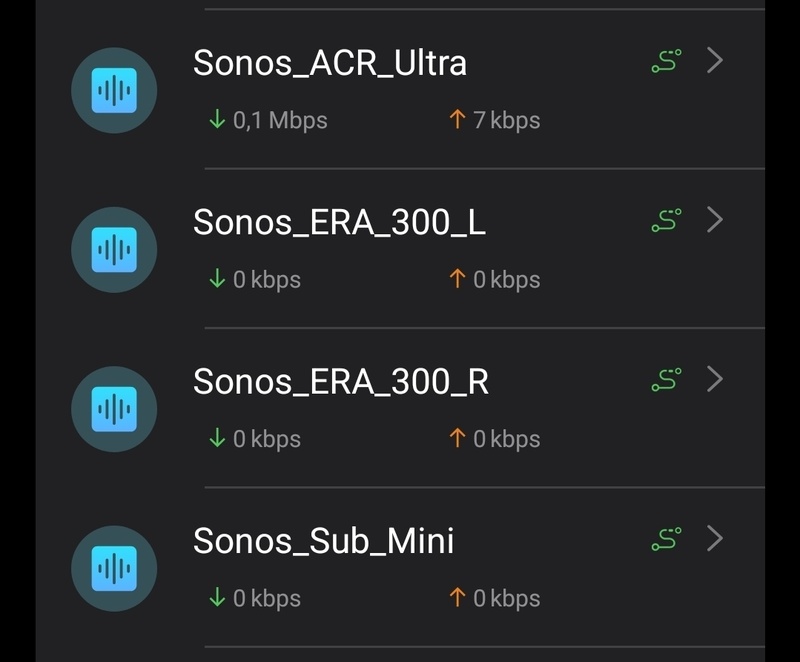Tap the Sonos_ACR_Ultra speaker icon
This screenshot has width=800, height=662.
(114, 90)
